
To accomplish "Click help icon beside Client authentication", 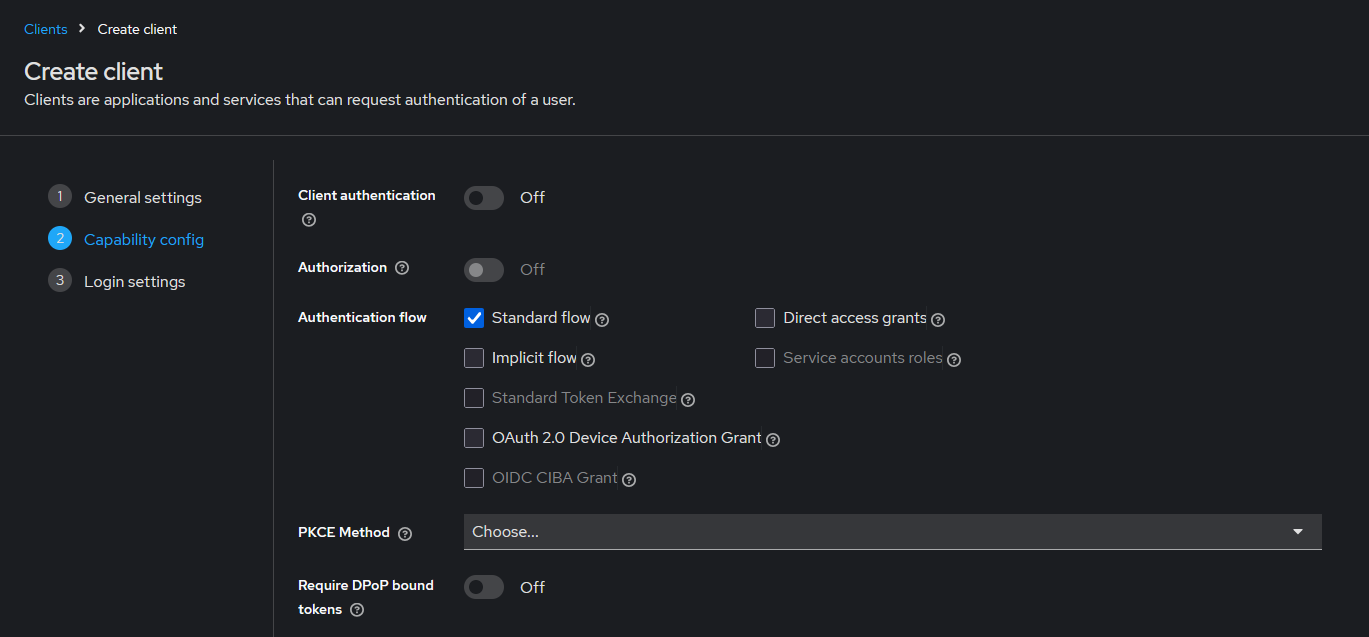I will (x=308, y=220).
